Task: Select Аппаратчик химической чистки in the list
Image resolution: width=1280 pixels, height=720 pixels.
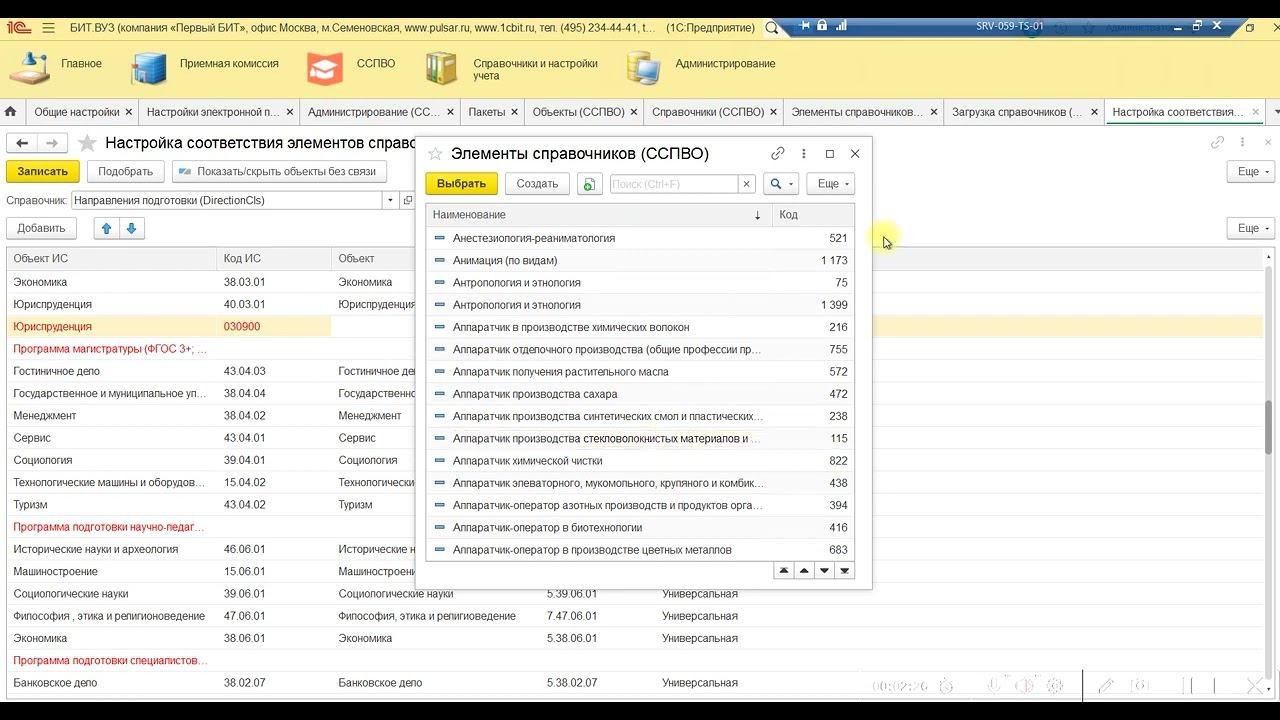Action: click(640, 461)
